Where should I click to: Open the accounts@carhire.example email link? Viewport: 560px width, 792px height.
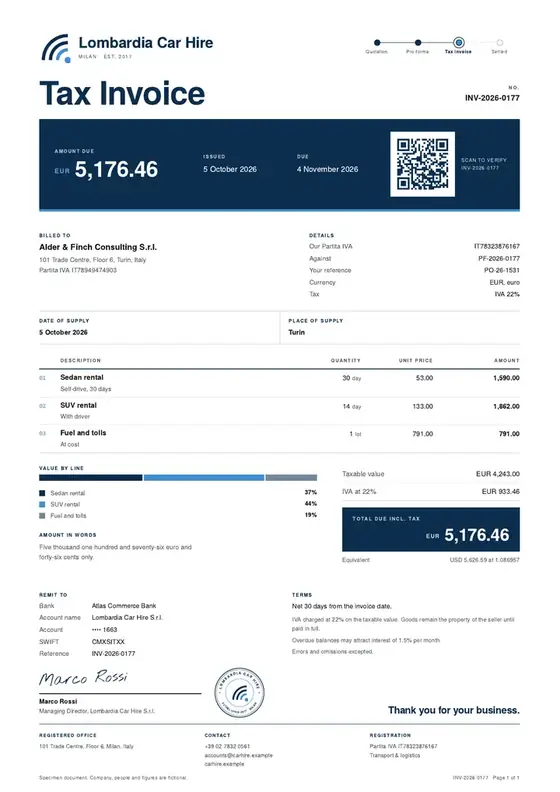tap(238, 755)
